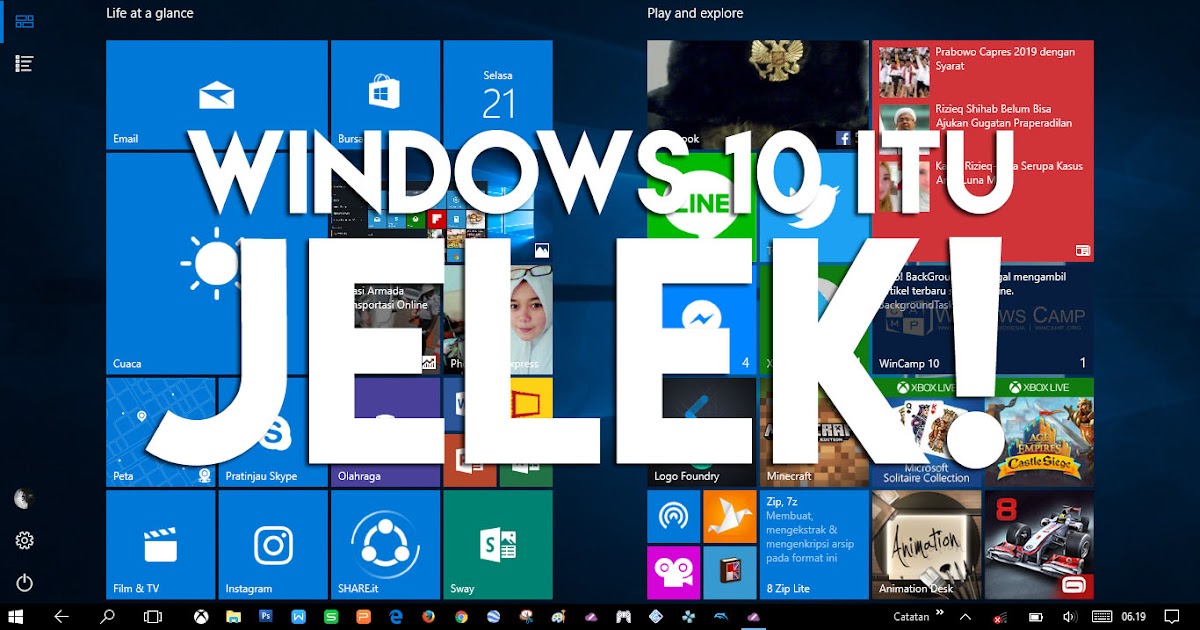Launch the Instagram tile
Viewport: 1200px width, 630px height.
click(273, 544)
